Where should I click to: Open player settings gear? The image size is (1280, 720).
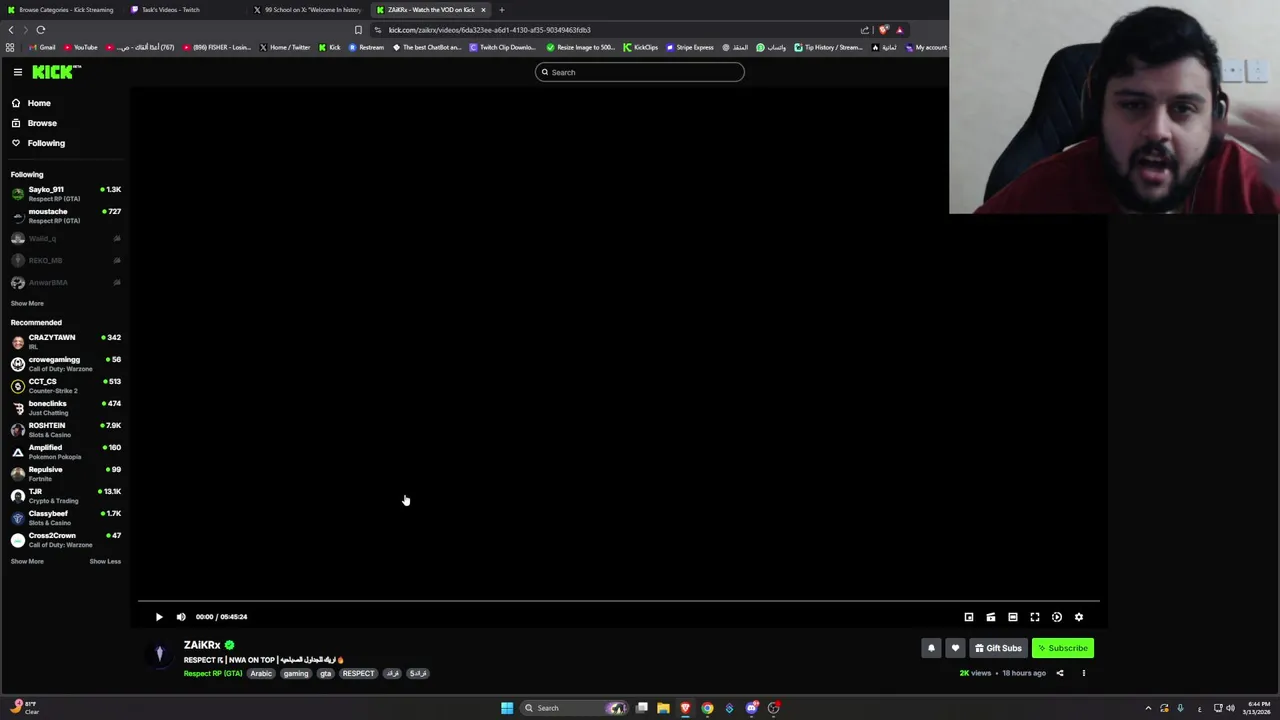(1079, 617)
